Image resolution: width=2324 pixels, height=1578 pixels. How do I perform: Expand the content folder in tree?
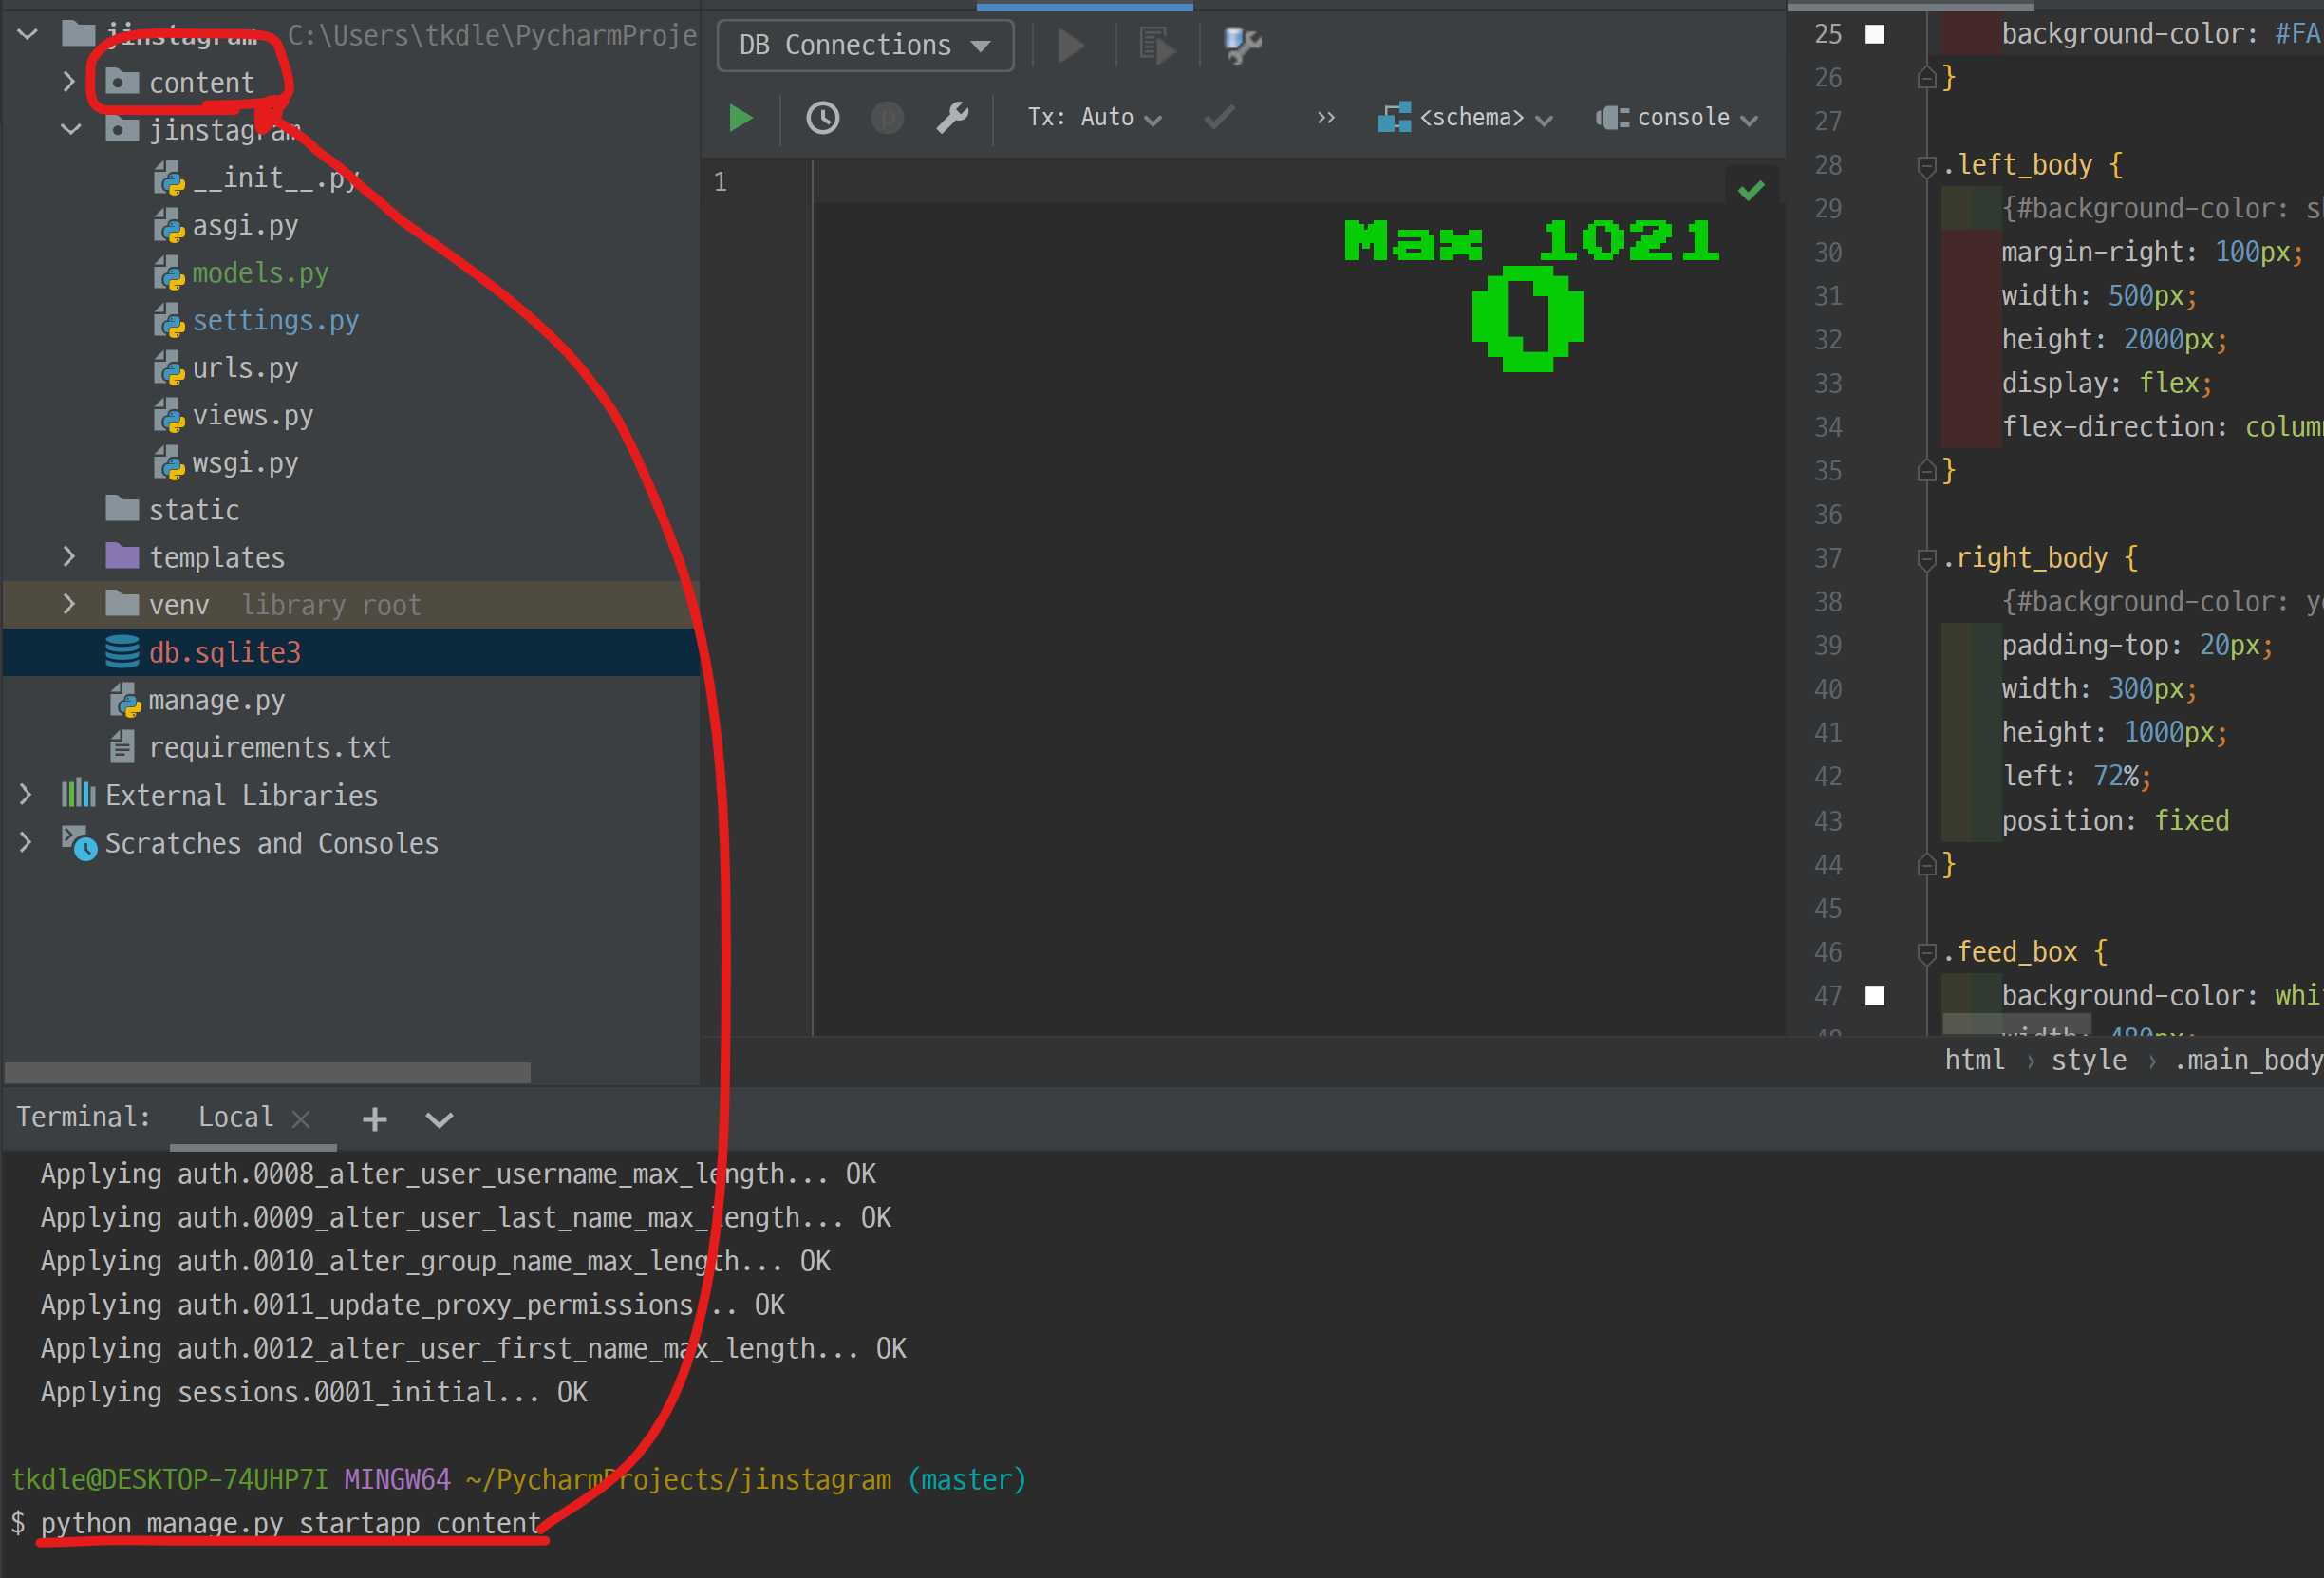69,82
